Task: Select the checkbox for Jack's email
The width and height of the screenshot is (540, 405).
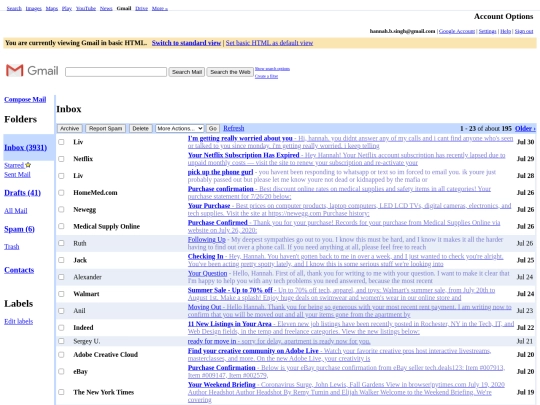Action: click(61, 260)
